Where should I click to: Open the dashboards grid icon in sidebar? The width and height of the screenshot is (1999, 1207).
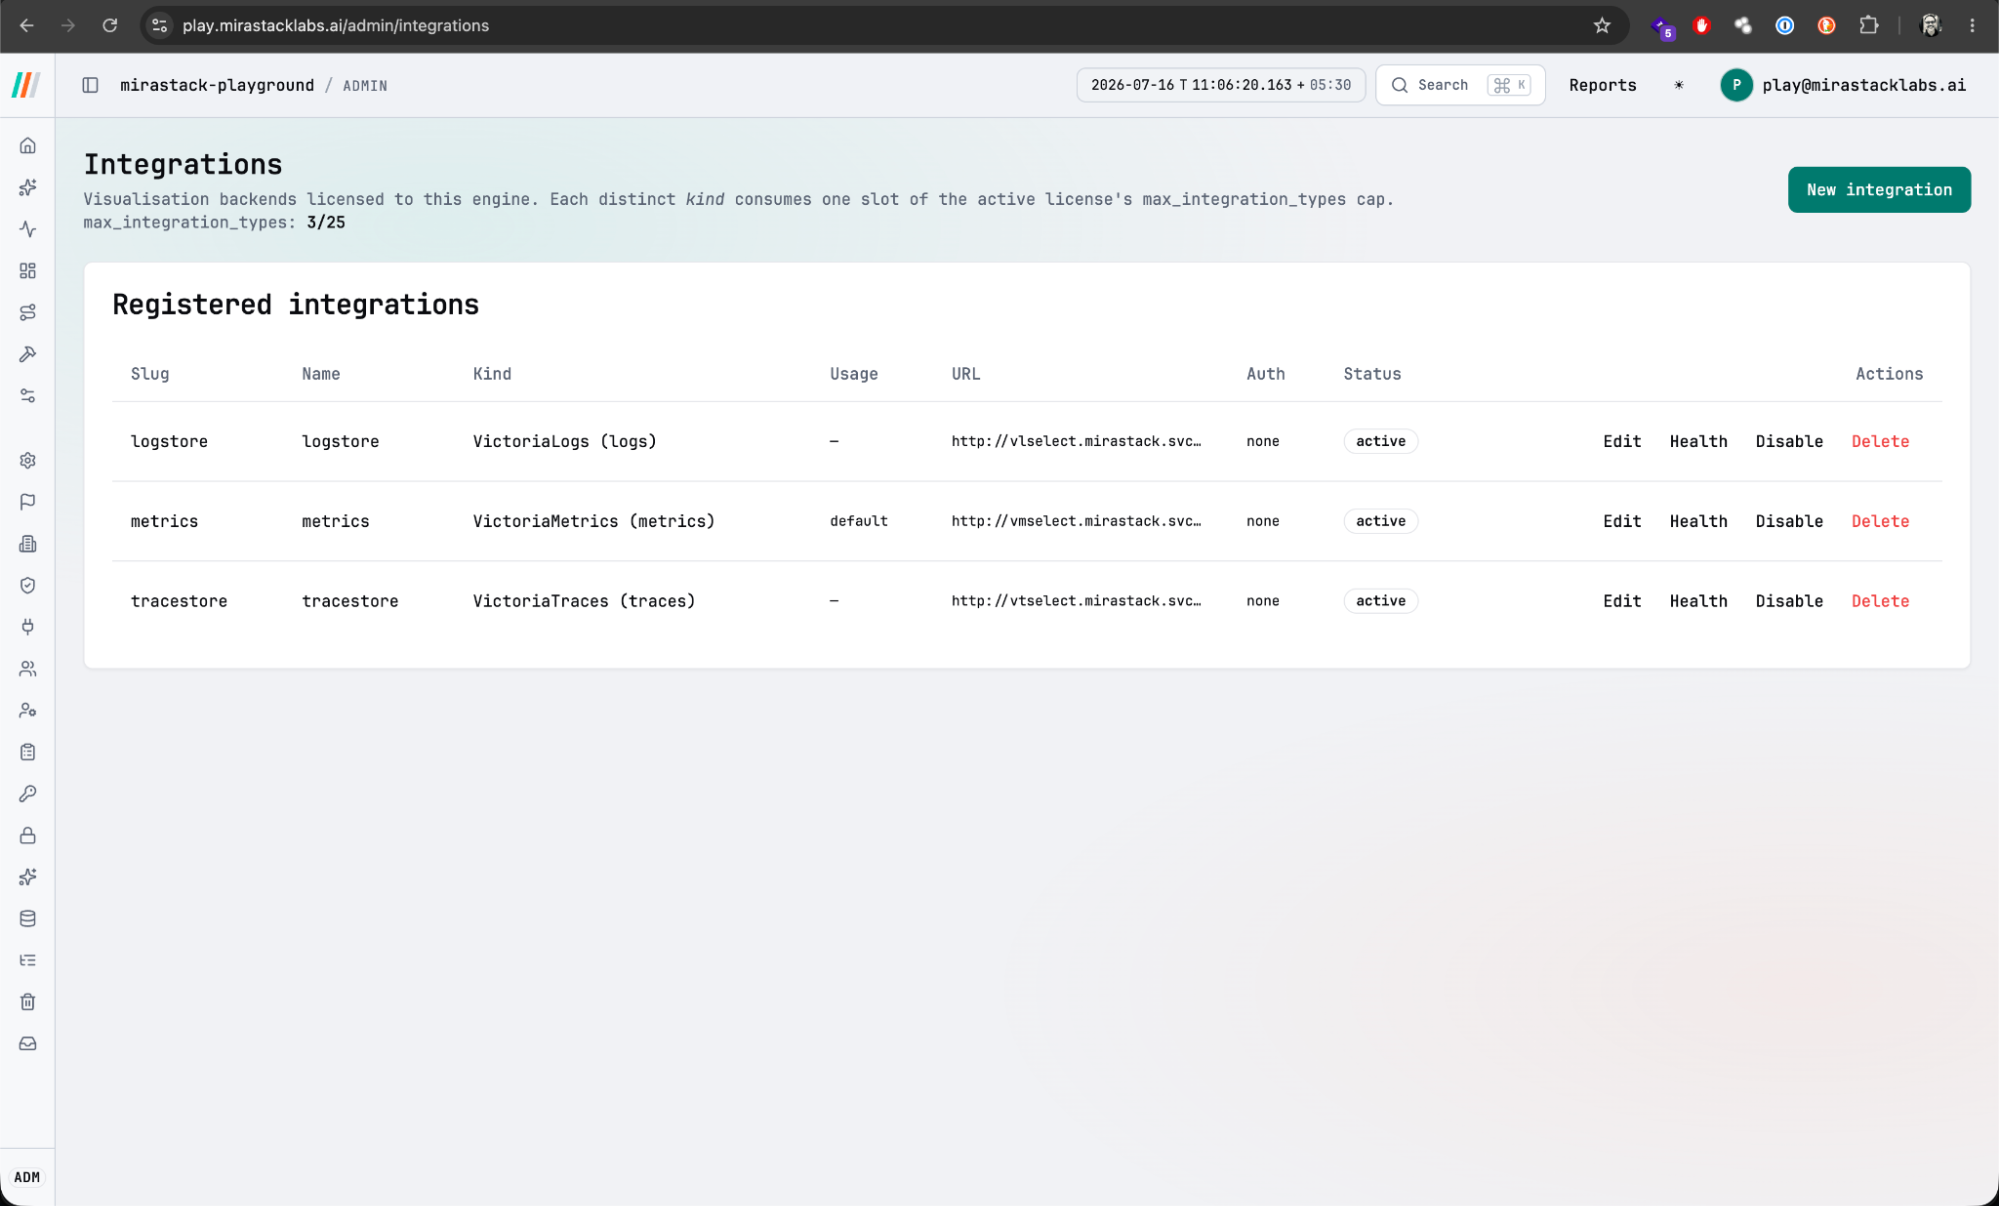pyautogui.click(x=28, y=271)
